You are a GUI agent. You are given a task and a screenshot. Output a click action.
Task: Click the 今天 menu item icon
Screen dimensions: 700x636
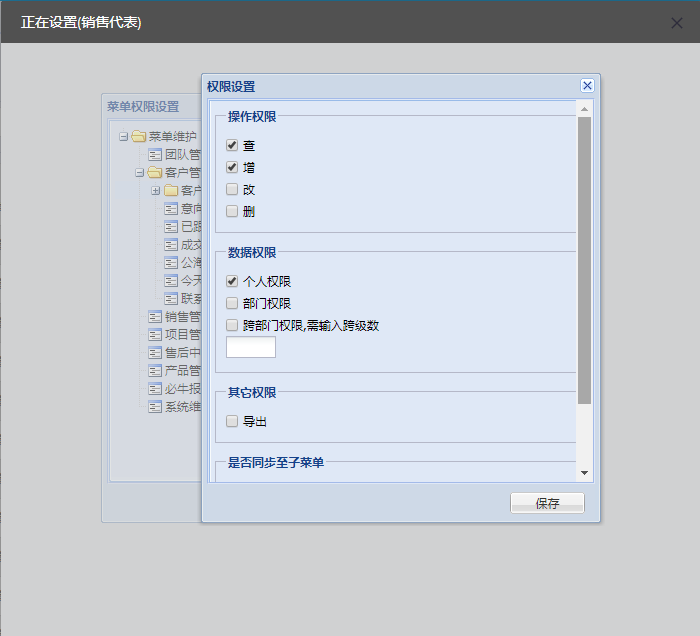coord(171,281)
